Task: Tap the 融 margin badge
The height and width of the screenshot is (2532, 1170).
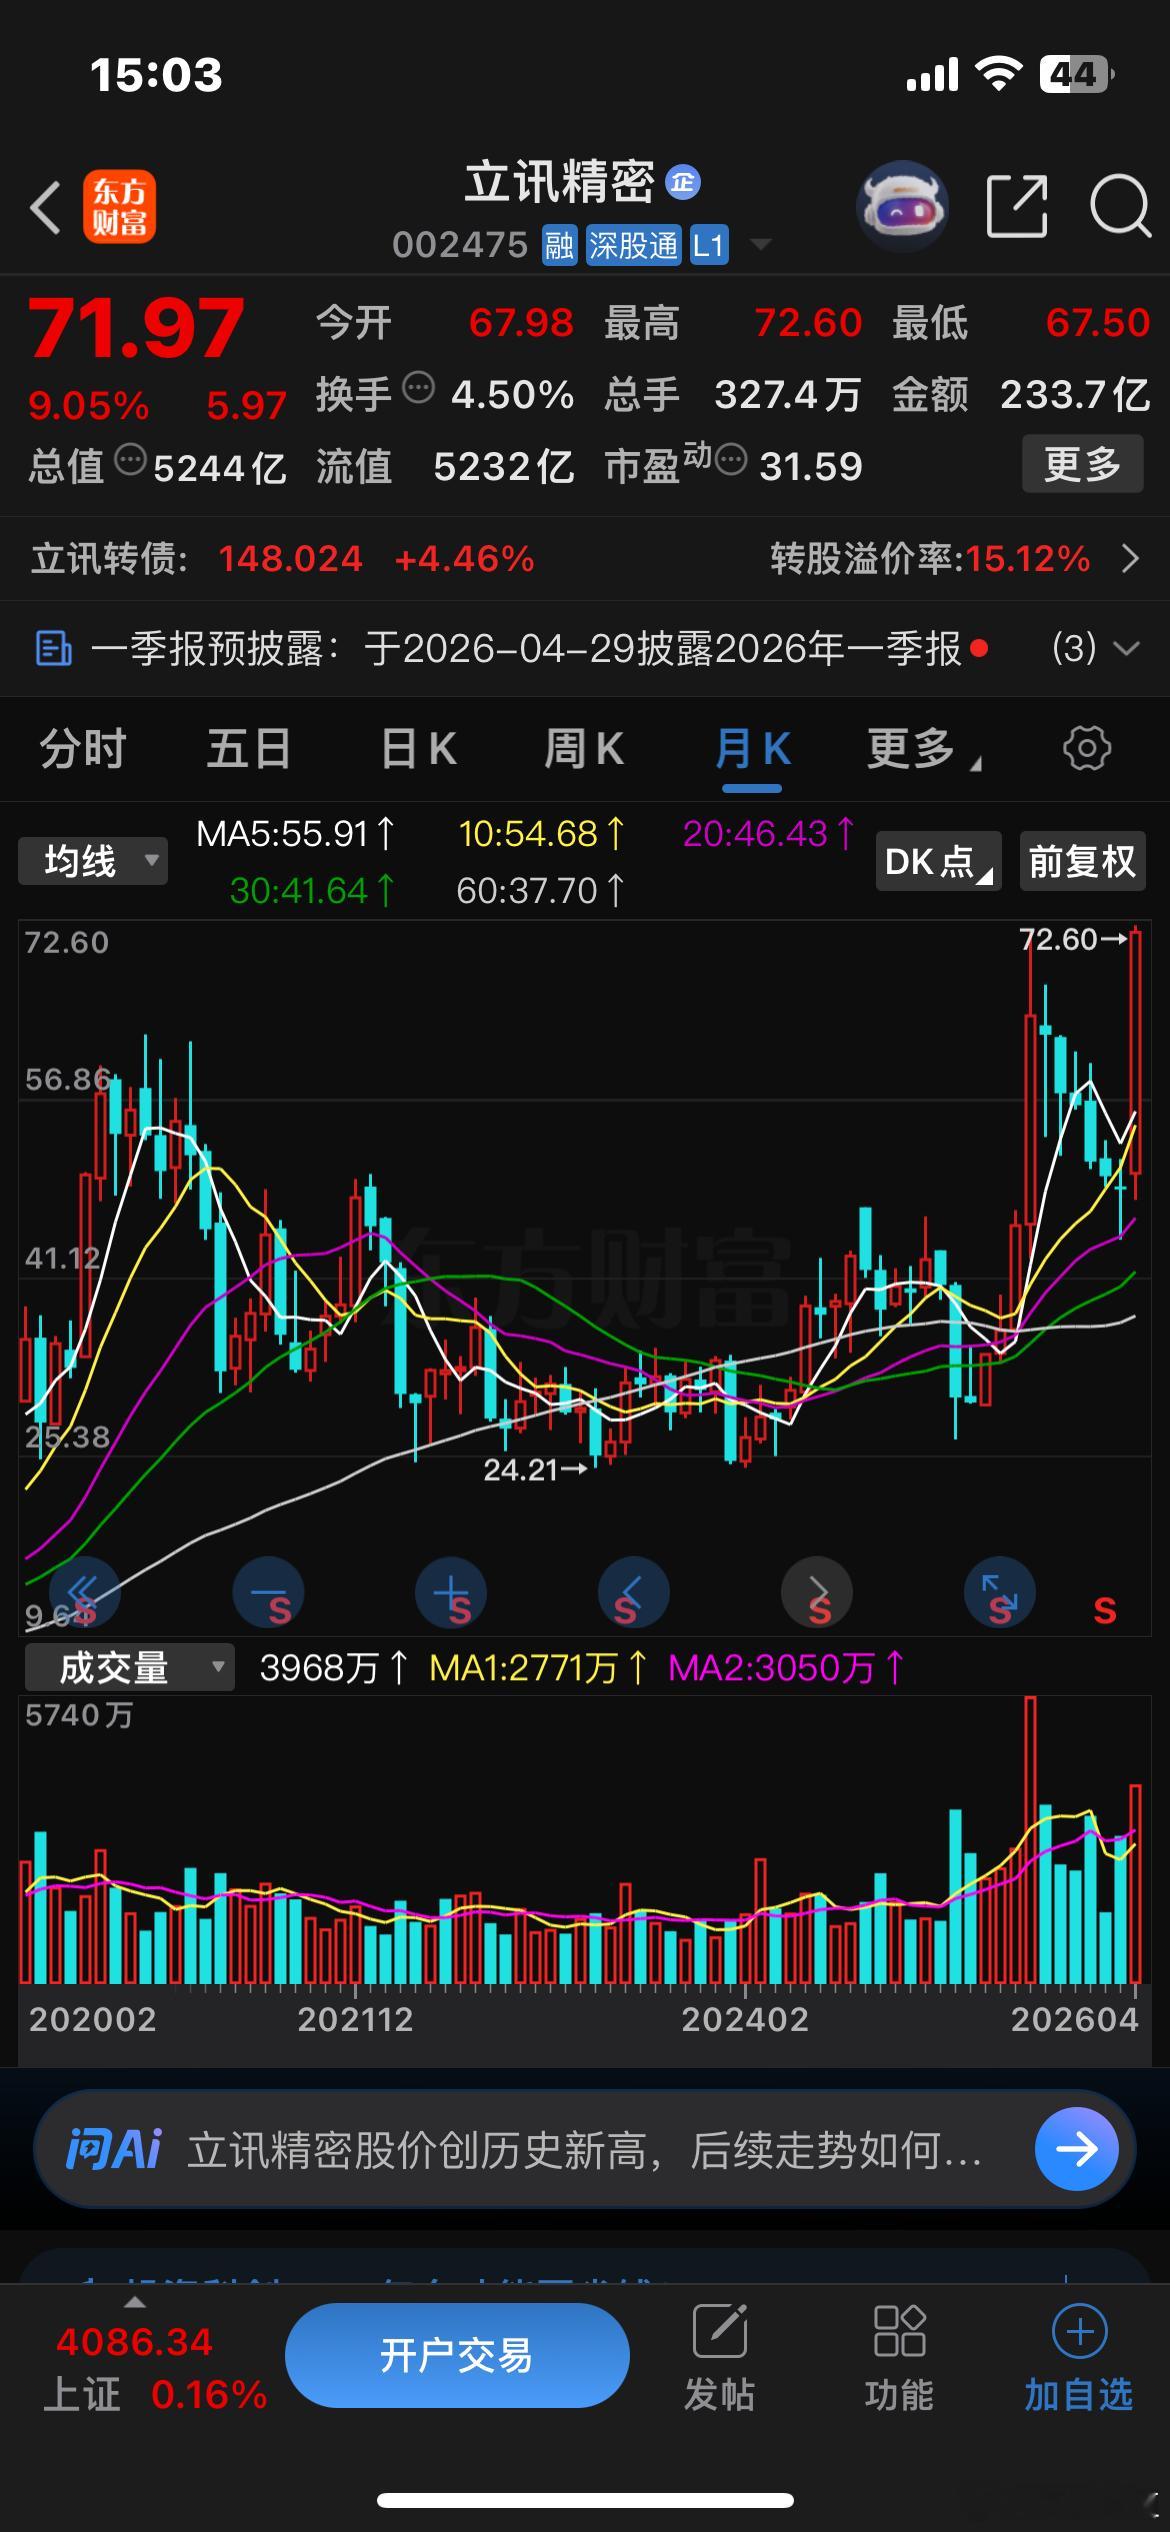Action: pyautogui.click(x=559, y=245)
